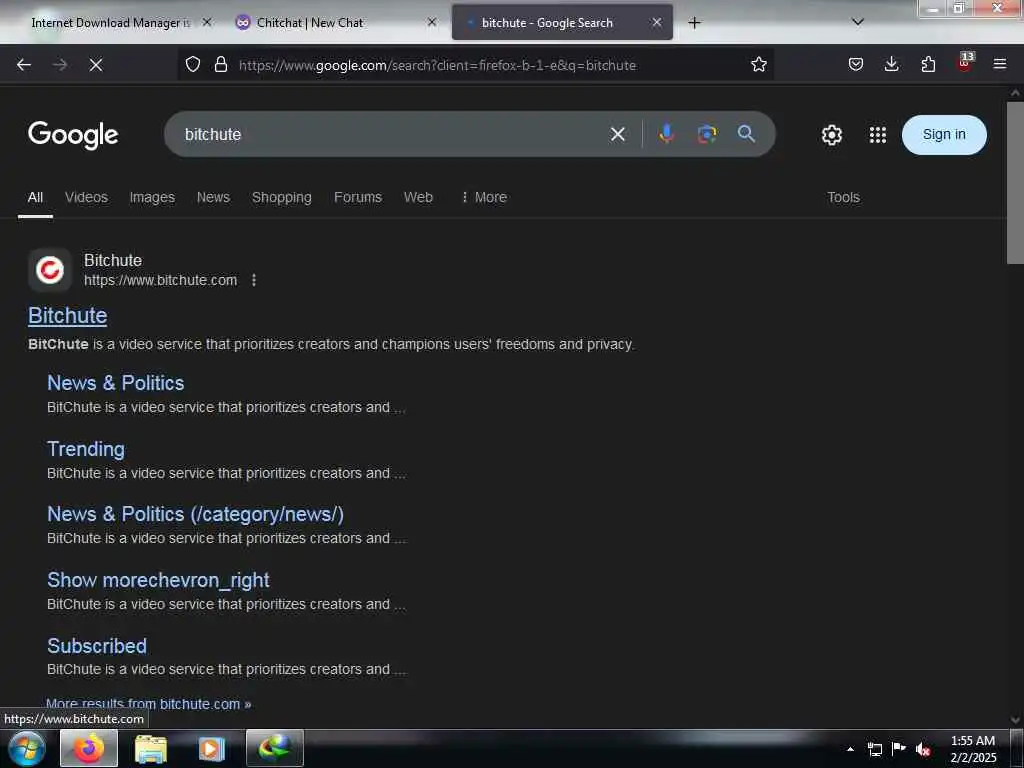Open Windows Start menu
This screenshot has height=768, width=1024.
click(x=27, y=748)
